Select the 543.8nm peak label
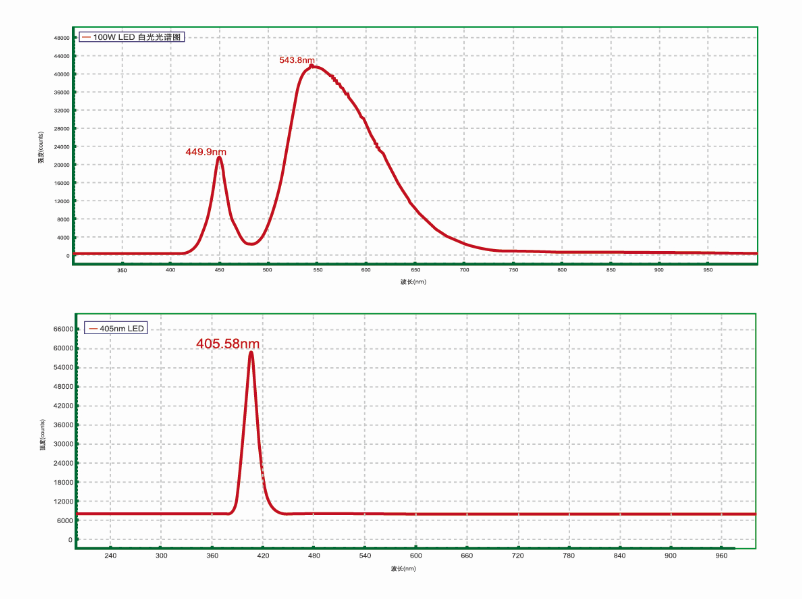Image resolution: width=802 pixels, height=599 pixels. [x=297, y=60]
